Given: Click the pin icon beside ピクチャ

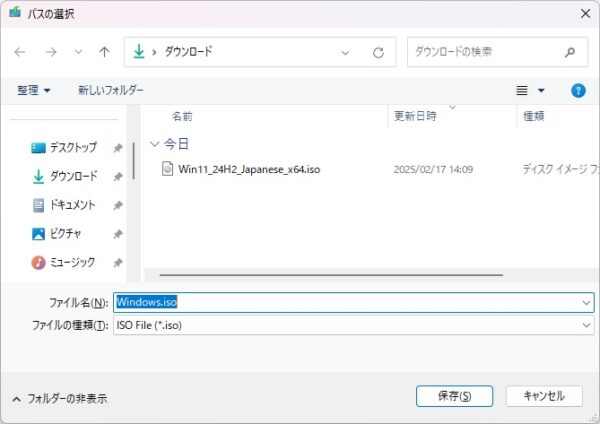Looking at the screenshot, I should 118,234.
